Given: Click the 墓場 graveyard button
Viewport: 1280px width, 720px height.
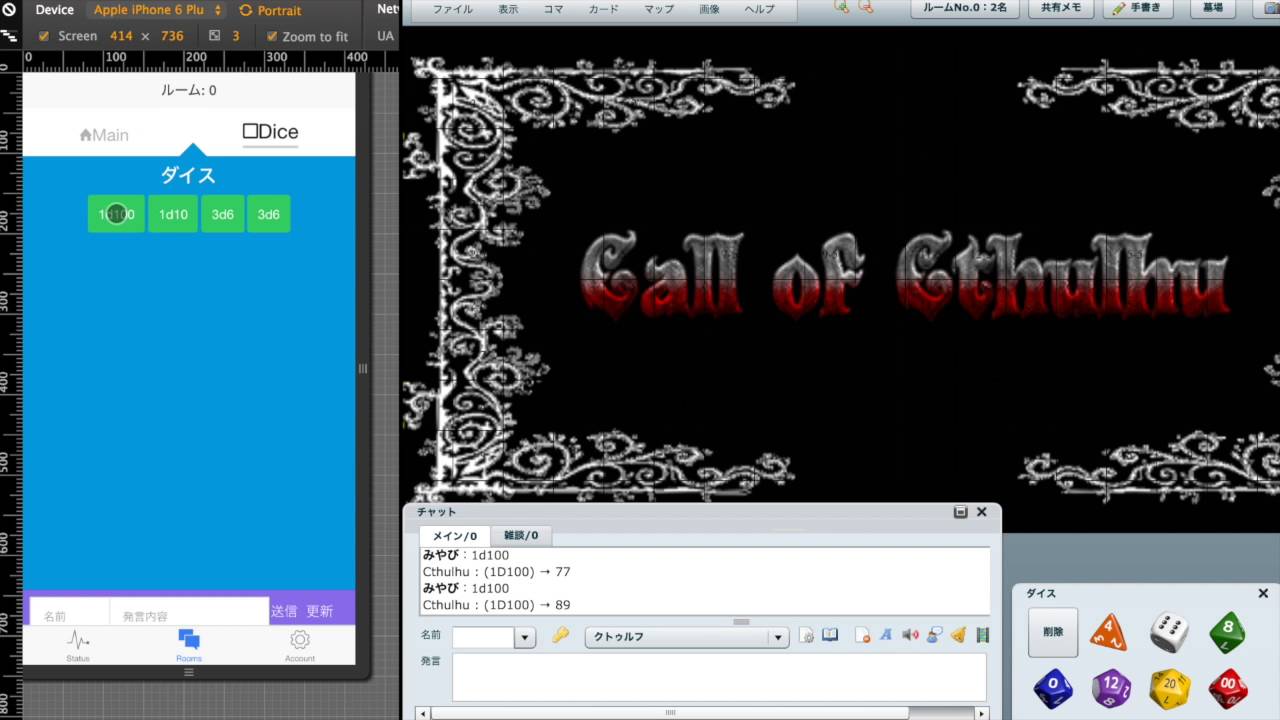Looking at the screenshot, I should 1212,8.
